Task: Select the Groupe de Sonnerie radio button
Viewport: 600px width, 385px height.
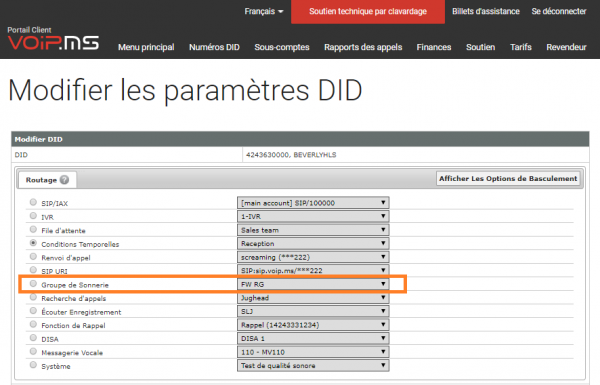Action: (x=33, y=284)
